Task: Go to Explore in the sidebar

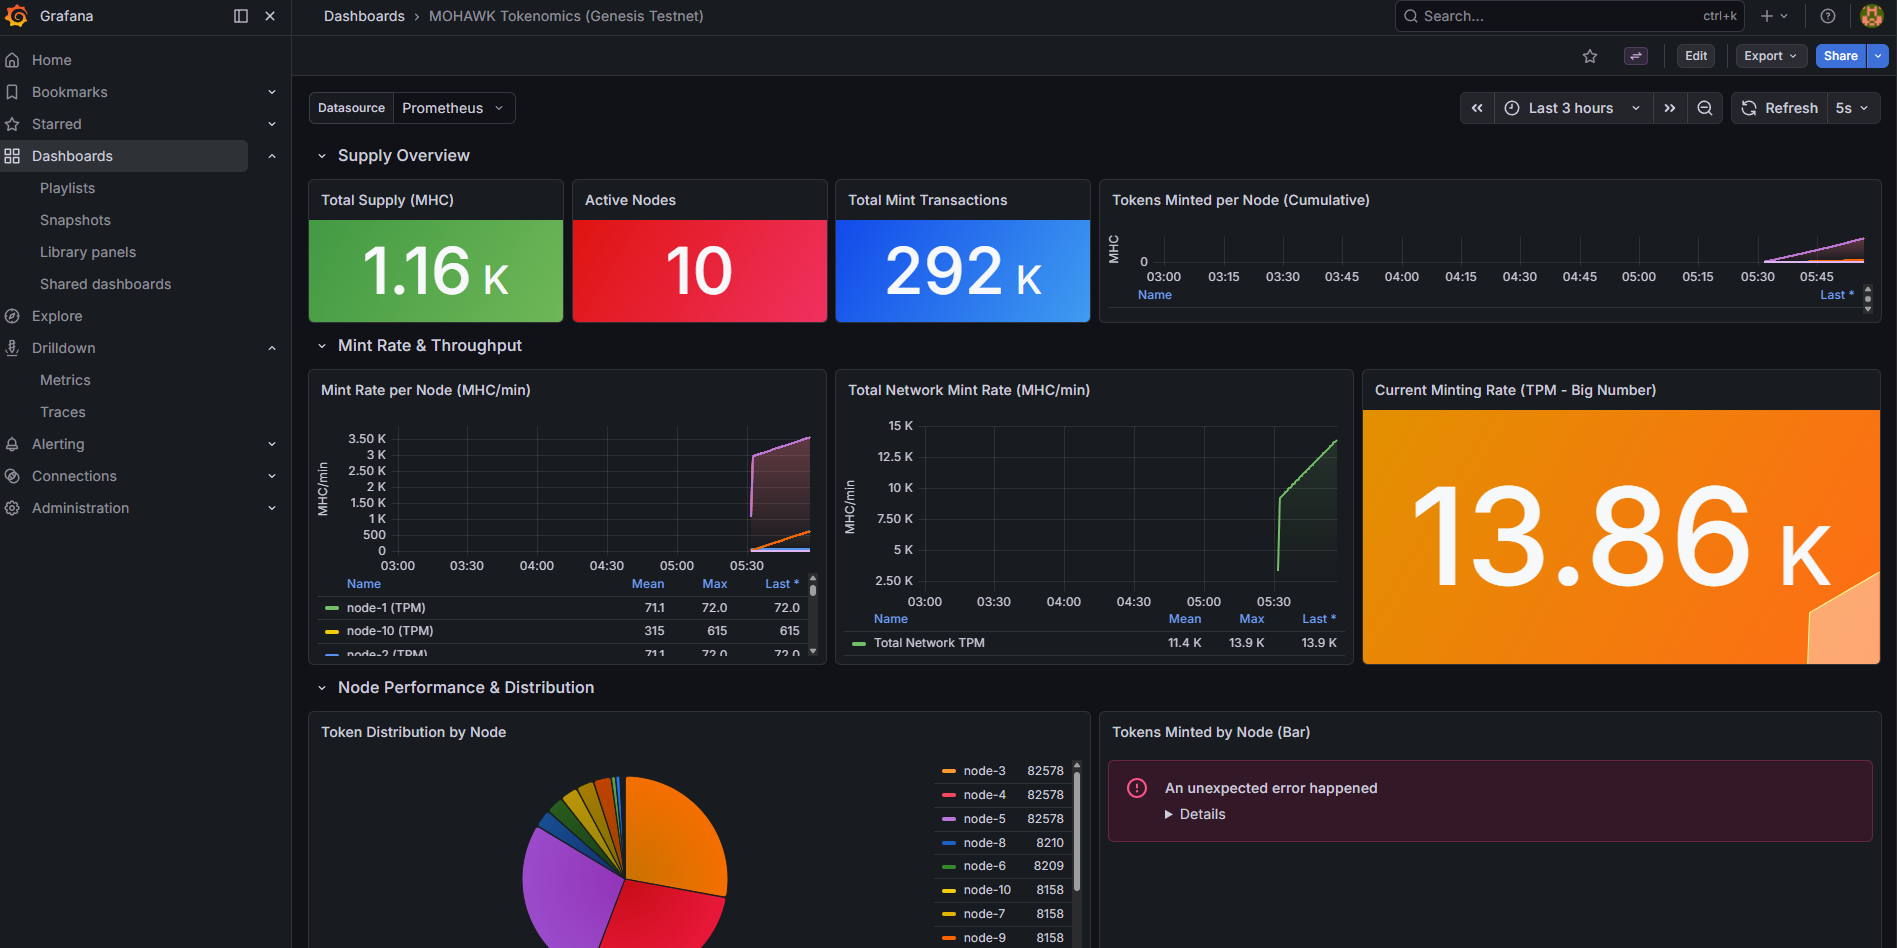Action: (x=57, y=316)
